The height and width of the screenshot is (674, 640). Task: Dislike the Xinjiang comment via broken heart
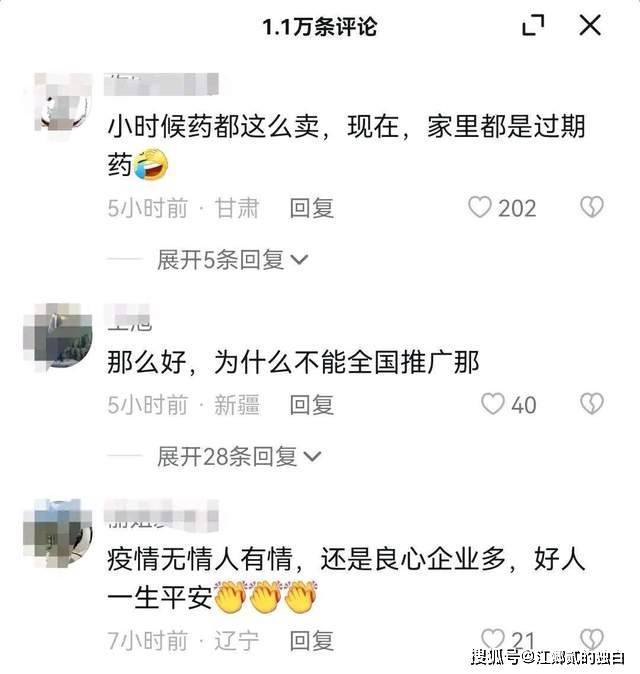592,404
